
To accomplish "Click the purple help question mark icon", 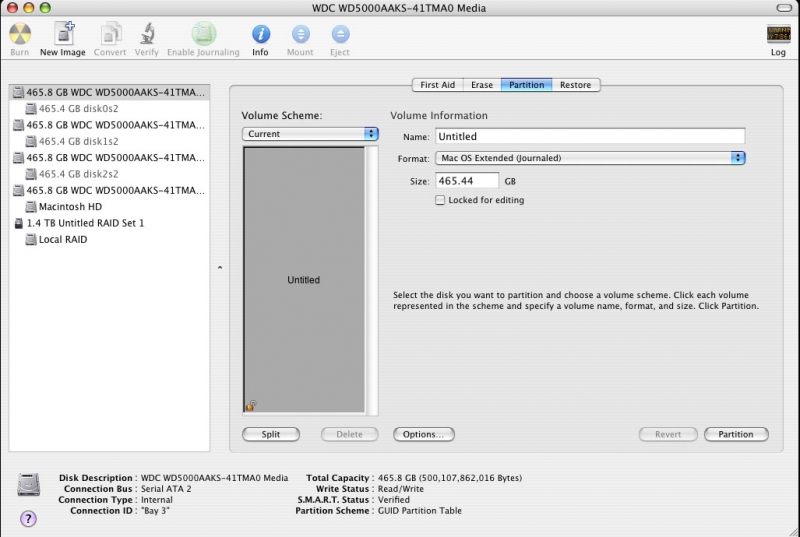I will [29, 518].
